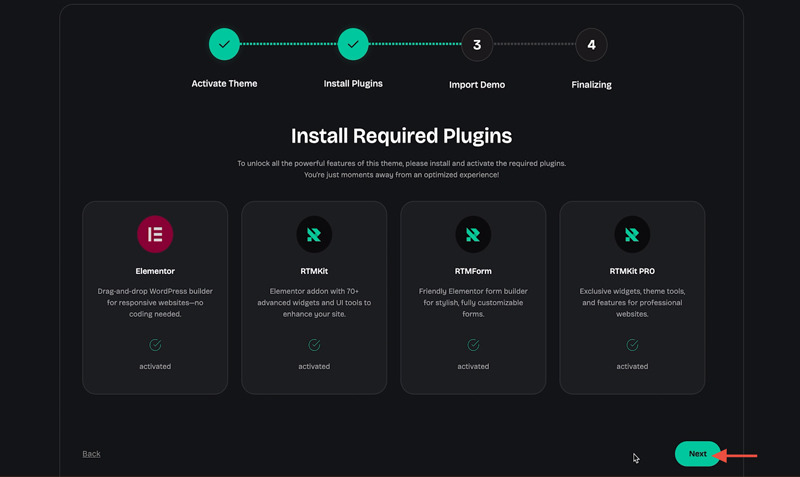Select step 3 circle for Import Demo
This screenshot has height=477, width=800.
[477, 45]
